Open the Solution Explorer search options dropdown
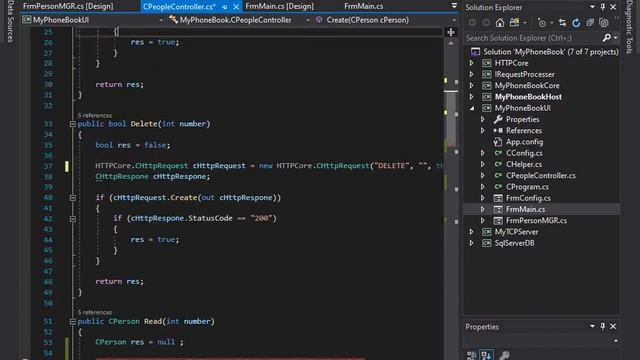Image resolution: width=640 pixels, height=360 pixels. 616,38
